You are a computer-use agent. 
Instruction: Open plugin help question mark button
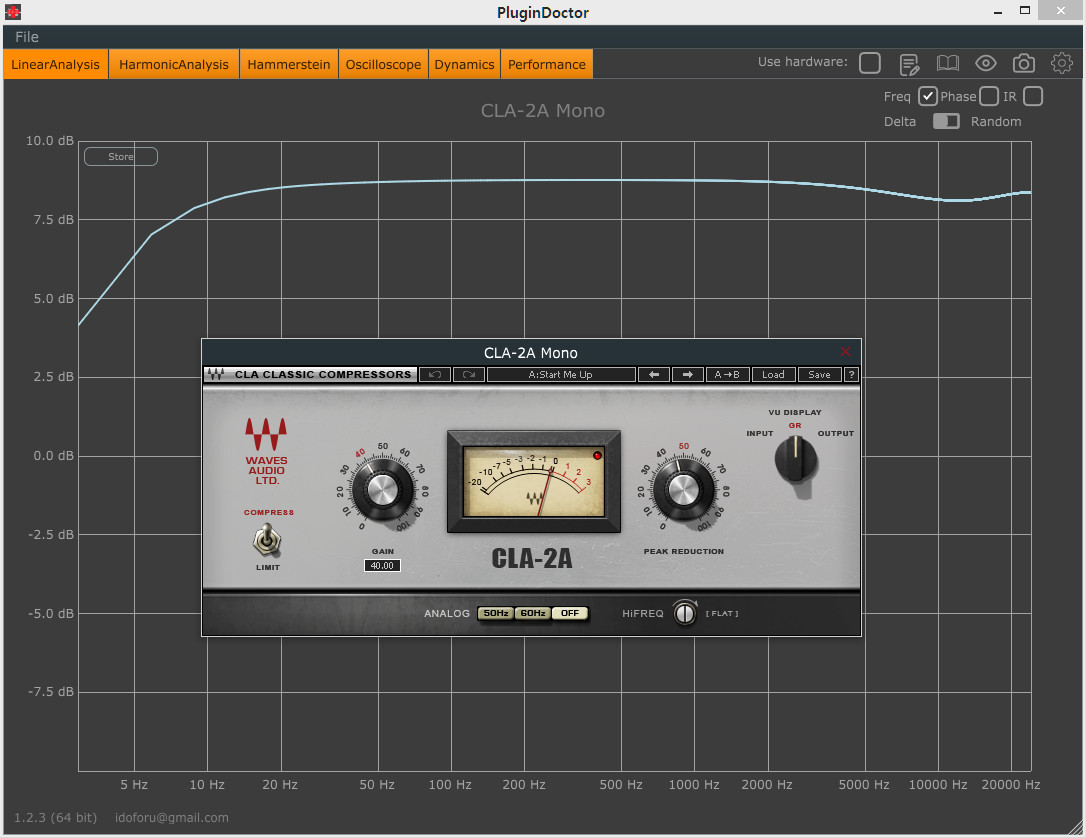pos(851,375)
